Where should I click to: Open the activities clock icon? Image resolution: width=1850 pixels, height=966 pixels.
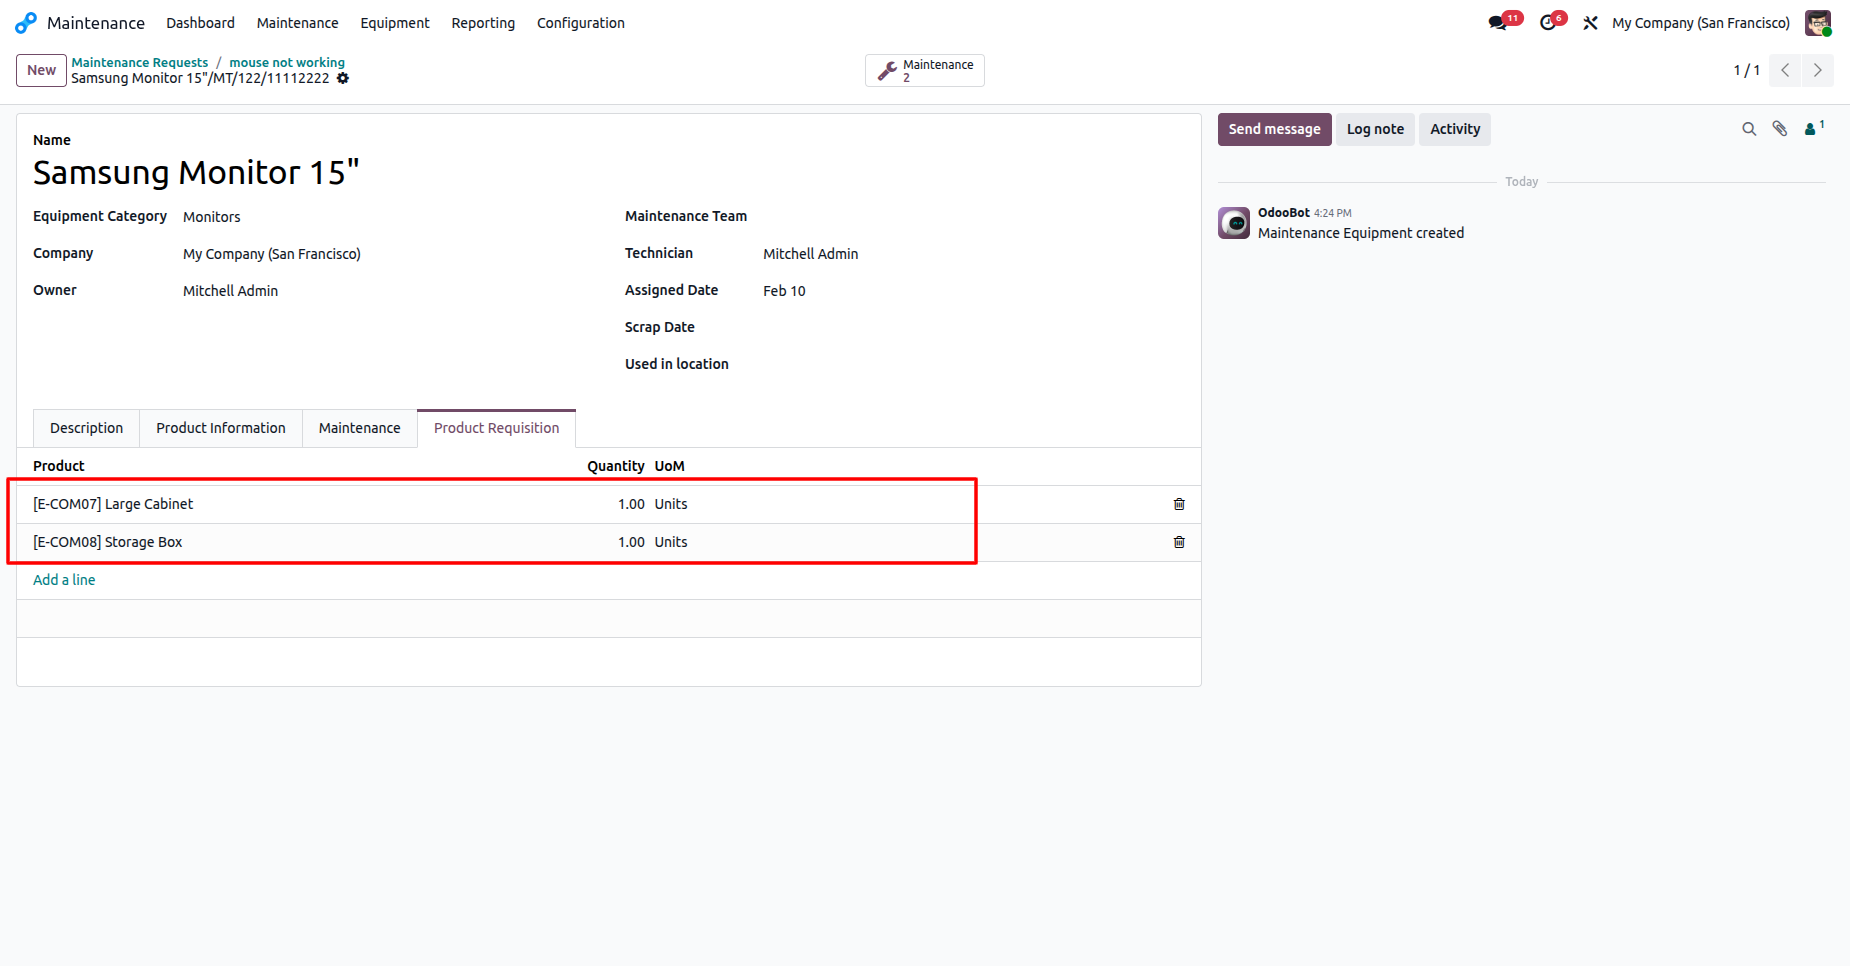pyautogui.click(x=1548, y=23)
